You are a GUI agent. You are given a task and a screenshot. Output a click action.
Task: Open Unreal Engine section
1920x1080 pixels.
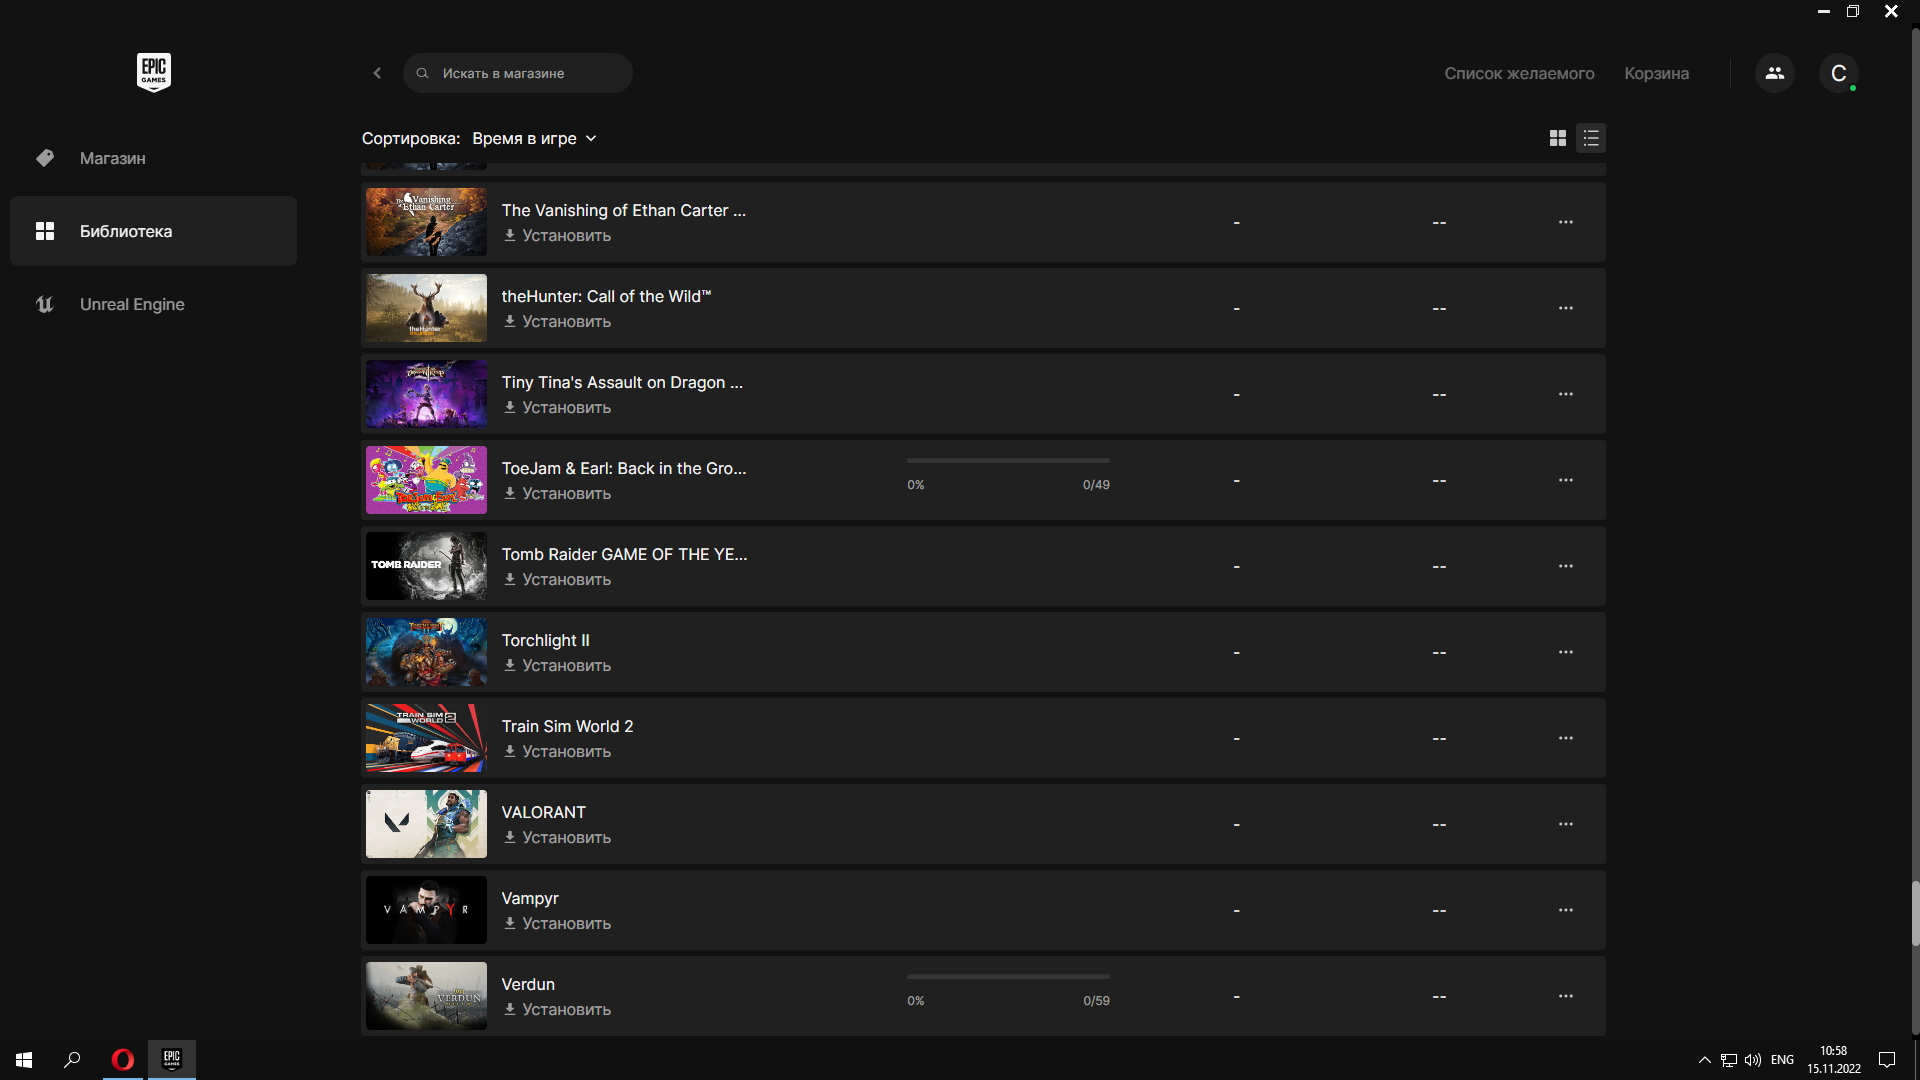153,304
